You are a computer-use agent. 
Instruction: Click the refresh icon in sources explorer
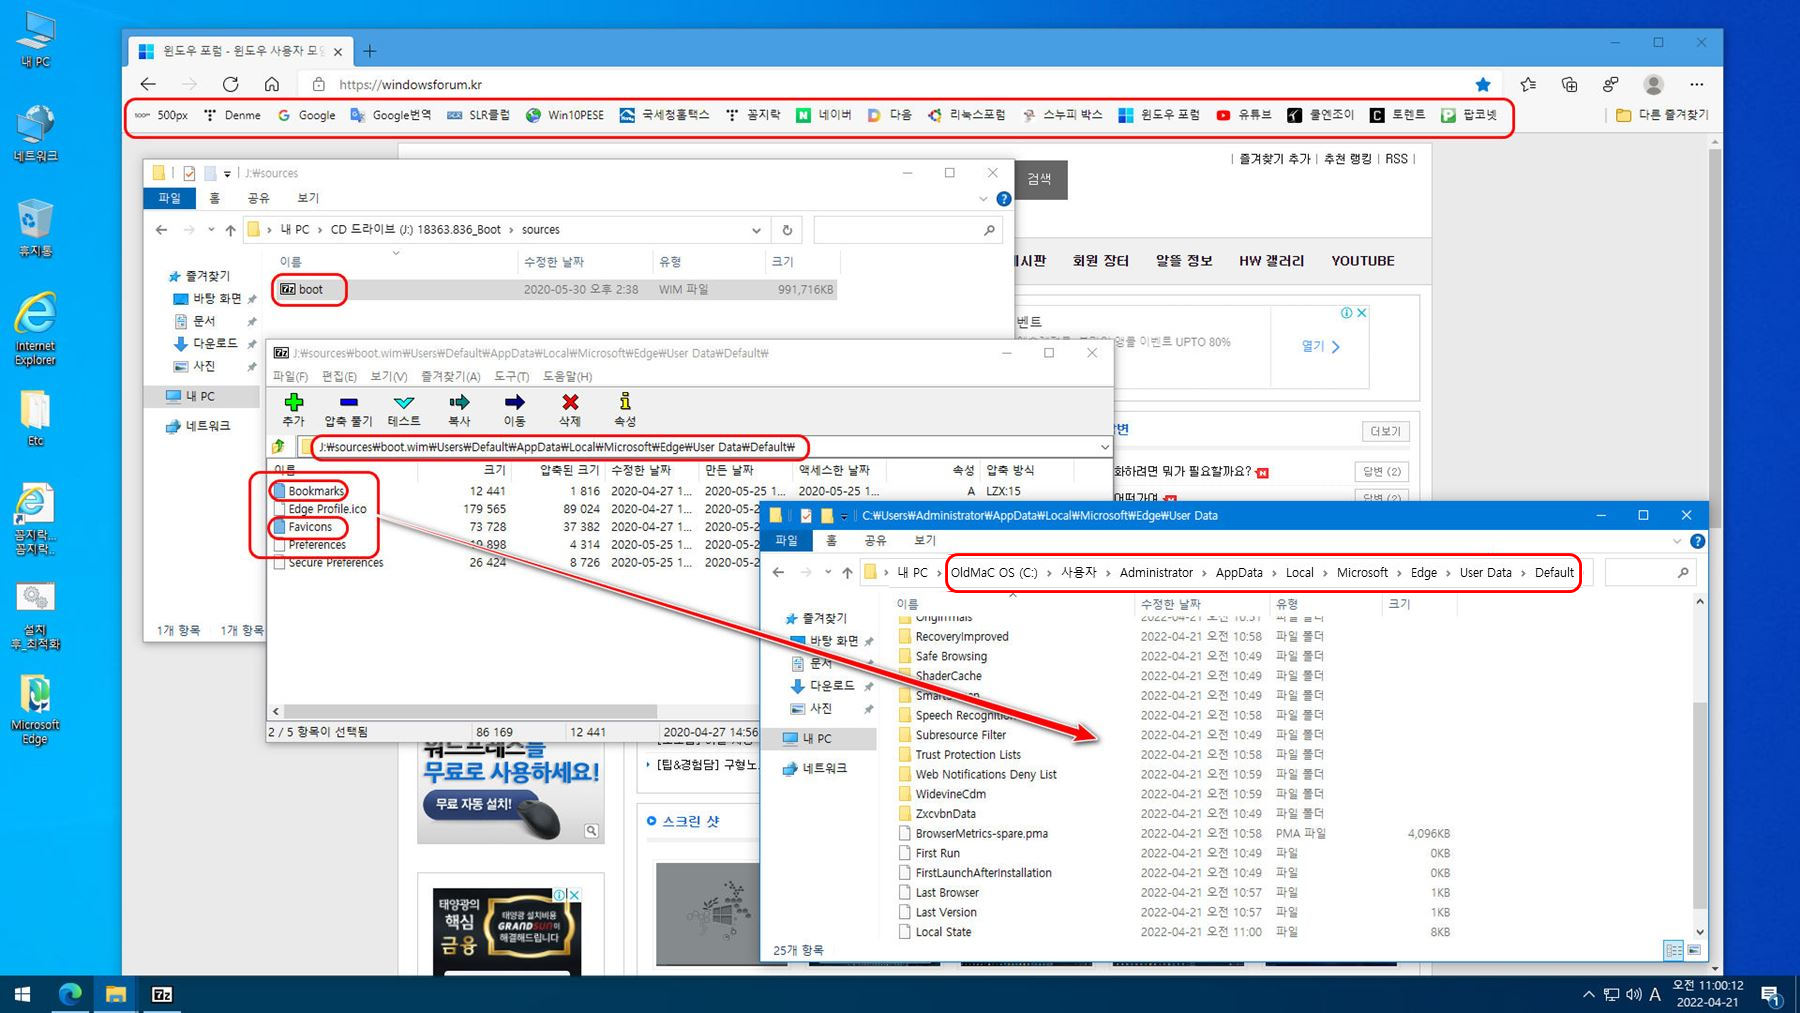[x=787, y=230]
